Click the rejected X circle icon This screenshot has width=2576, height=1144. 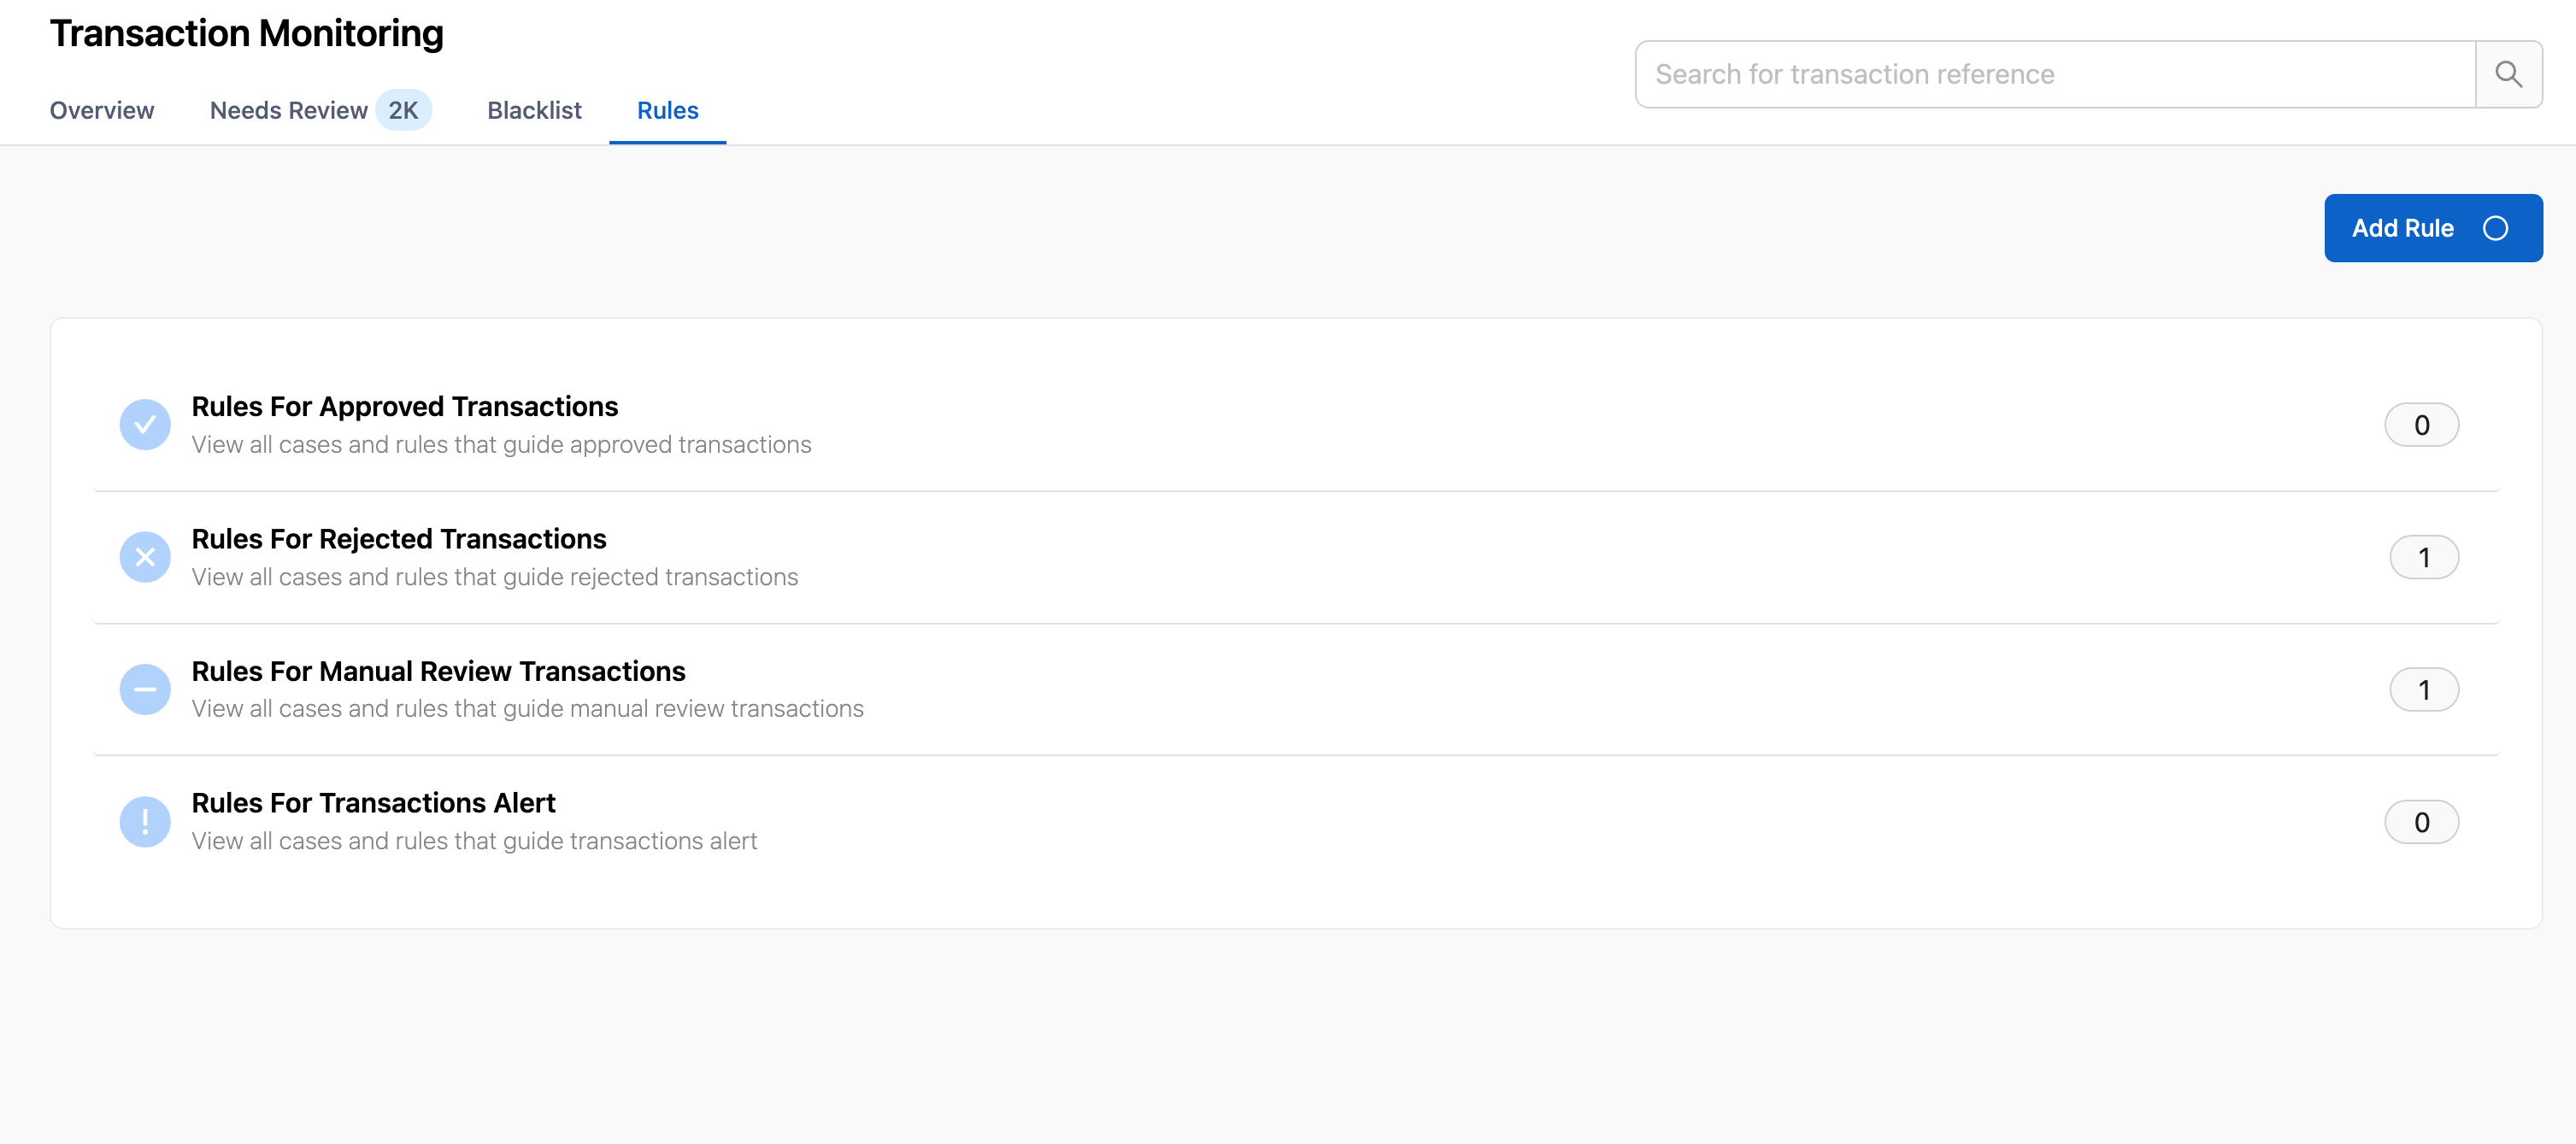[145, 557]
